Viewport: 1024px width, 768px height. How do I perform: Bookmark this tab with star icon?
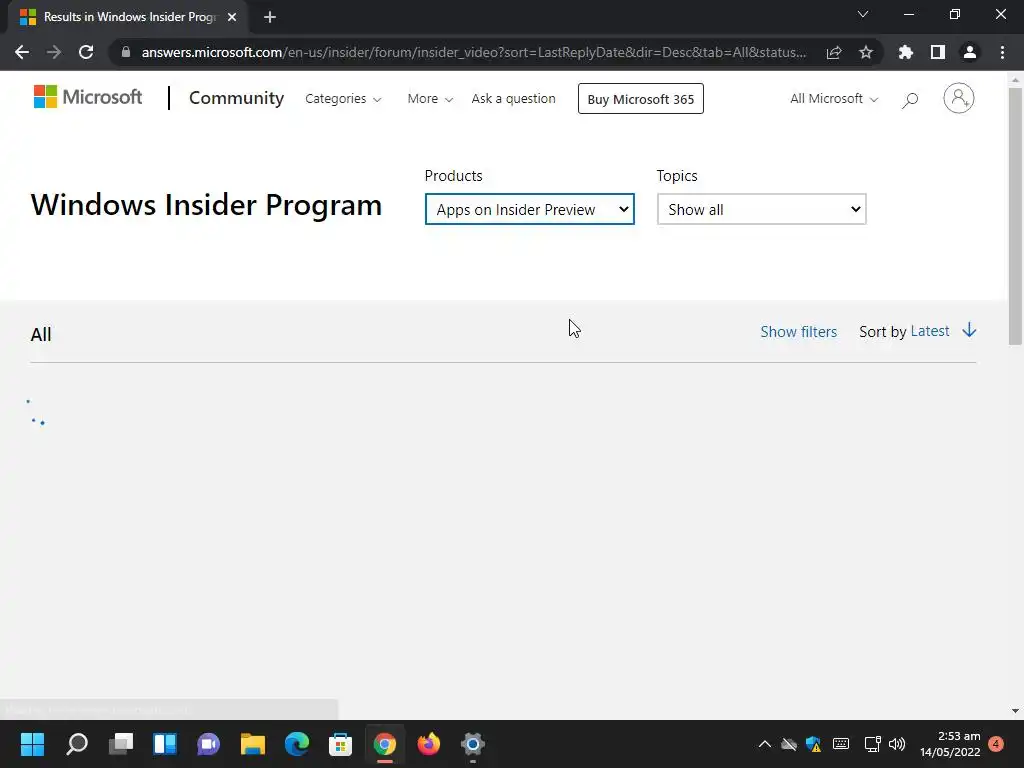(x=866, y=52)
